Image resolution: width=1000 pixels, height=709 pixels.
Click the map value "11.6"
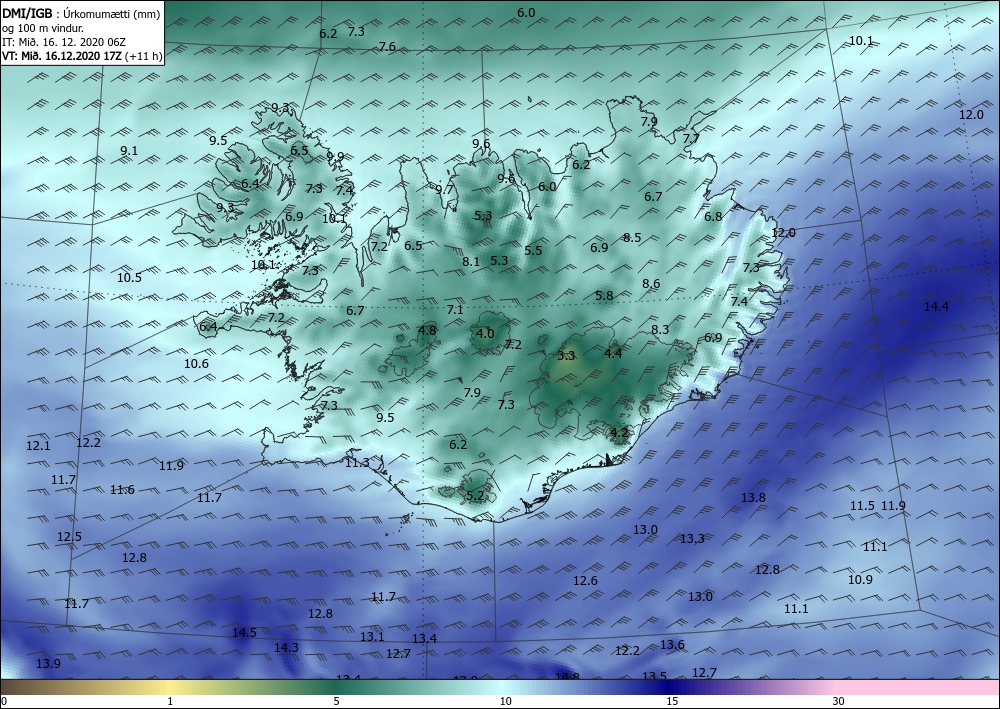(122, 490)
